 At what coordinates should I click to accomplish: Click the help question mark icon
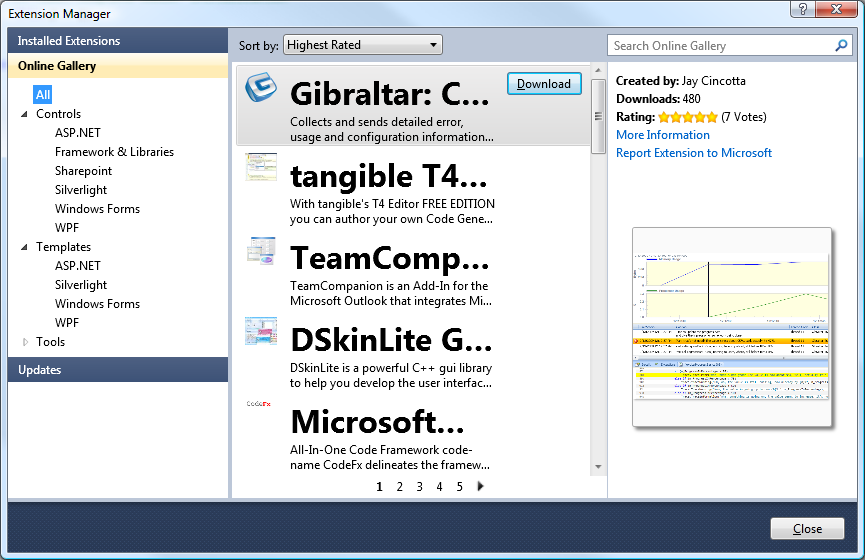[801, 9]
